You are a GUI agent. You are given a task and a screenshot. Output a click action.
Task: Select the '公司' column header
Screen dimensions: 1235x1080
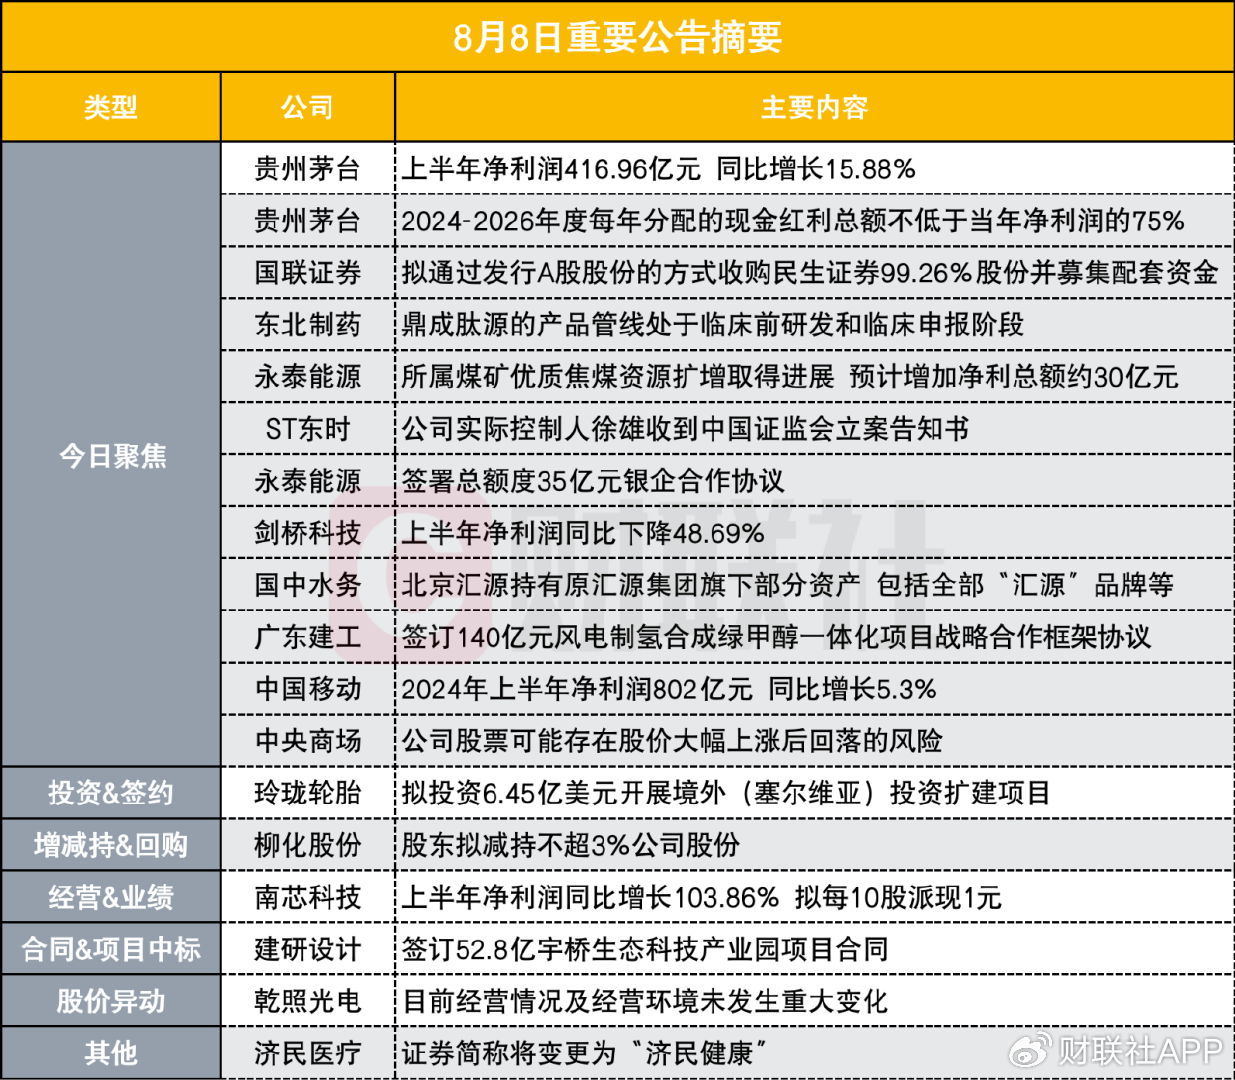[307, 107]
